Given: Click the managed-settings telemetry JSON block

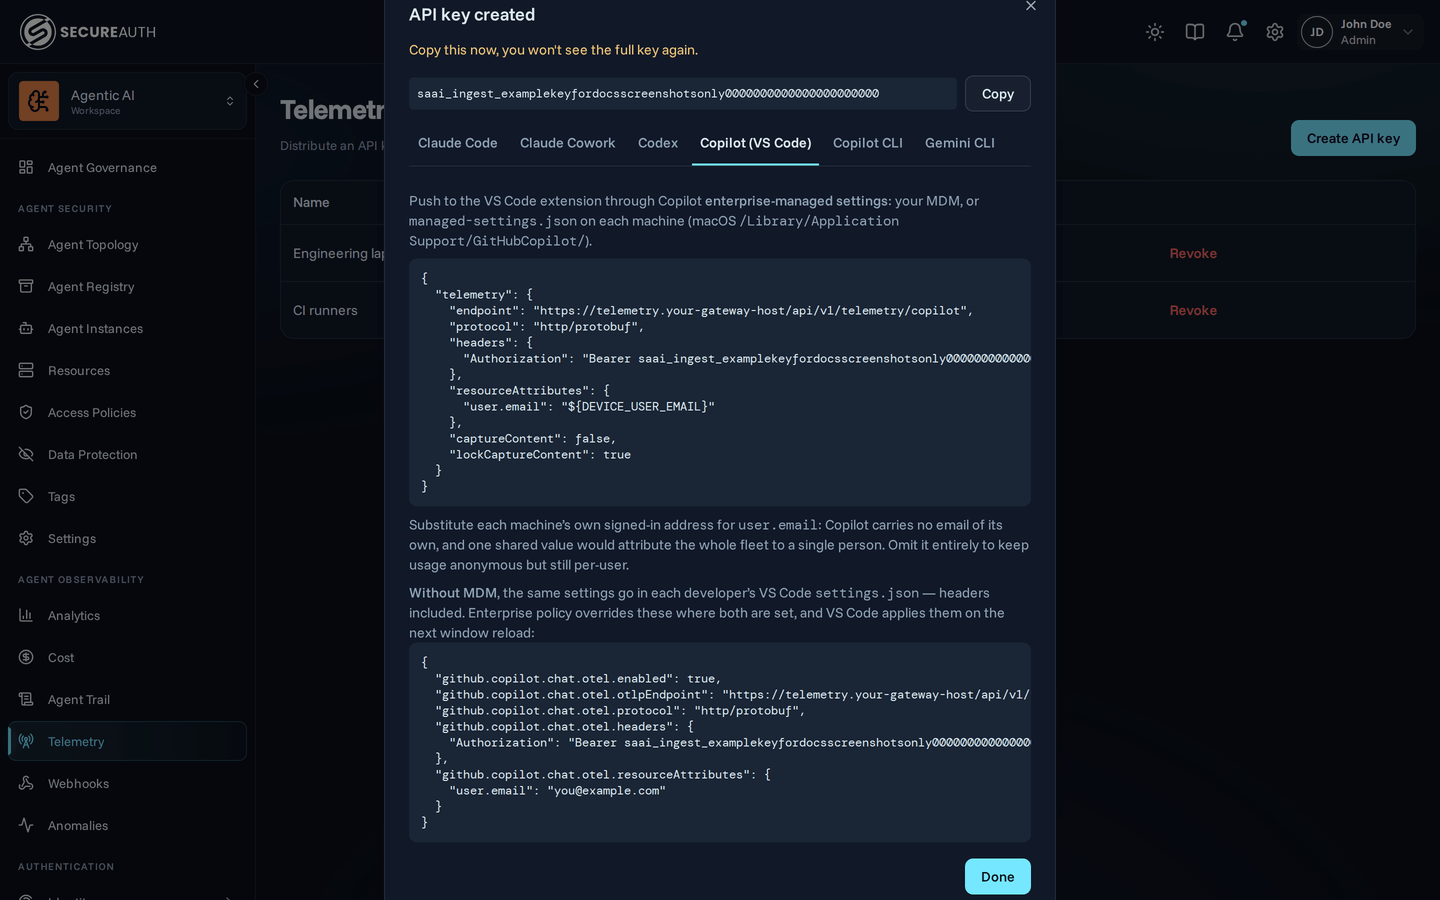Looking at the screenshot, I should coord(720,382).
